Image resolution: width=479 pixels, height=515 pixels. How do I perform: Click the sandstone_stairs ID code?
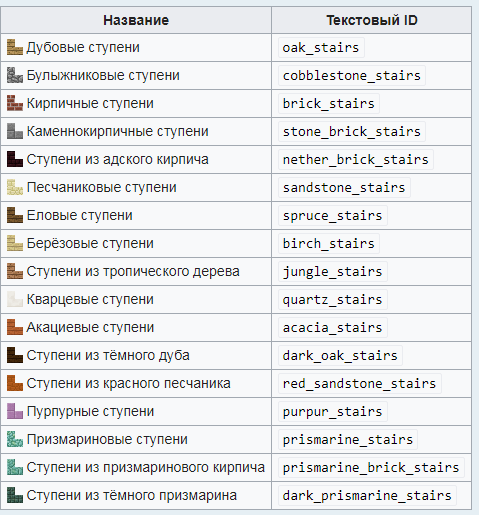pyautogui.click(x=344, y=188)
